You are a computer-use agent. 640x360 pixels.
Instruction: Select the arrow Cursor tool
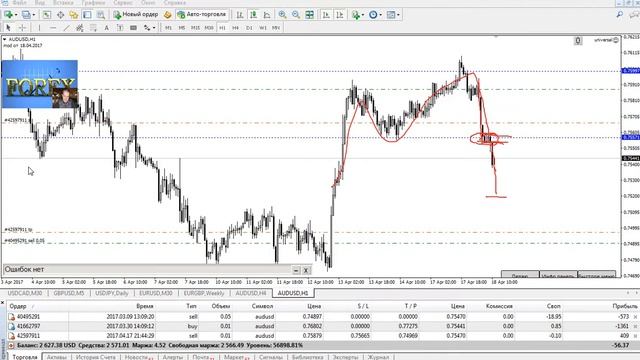click(8, 28)
